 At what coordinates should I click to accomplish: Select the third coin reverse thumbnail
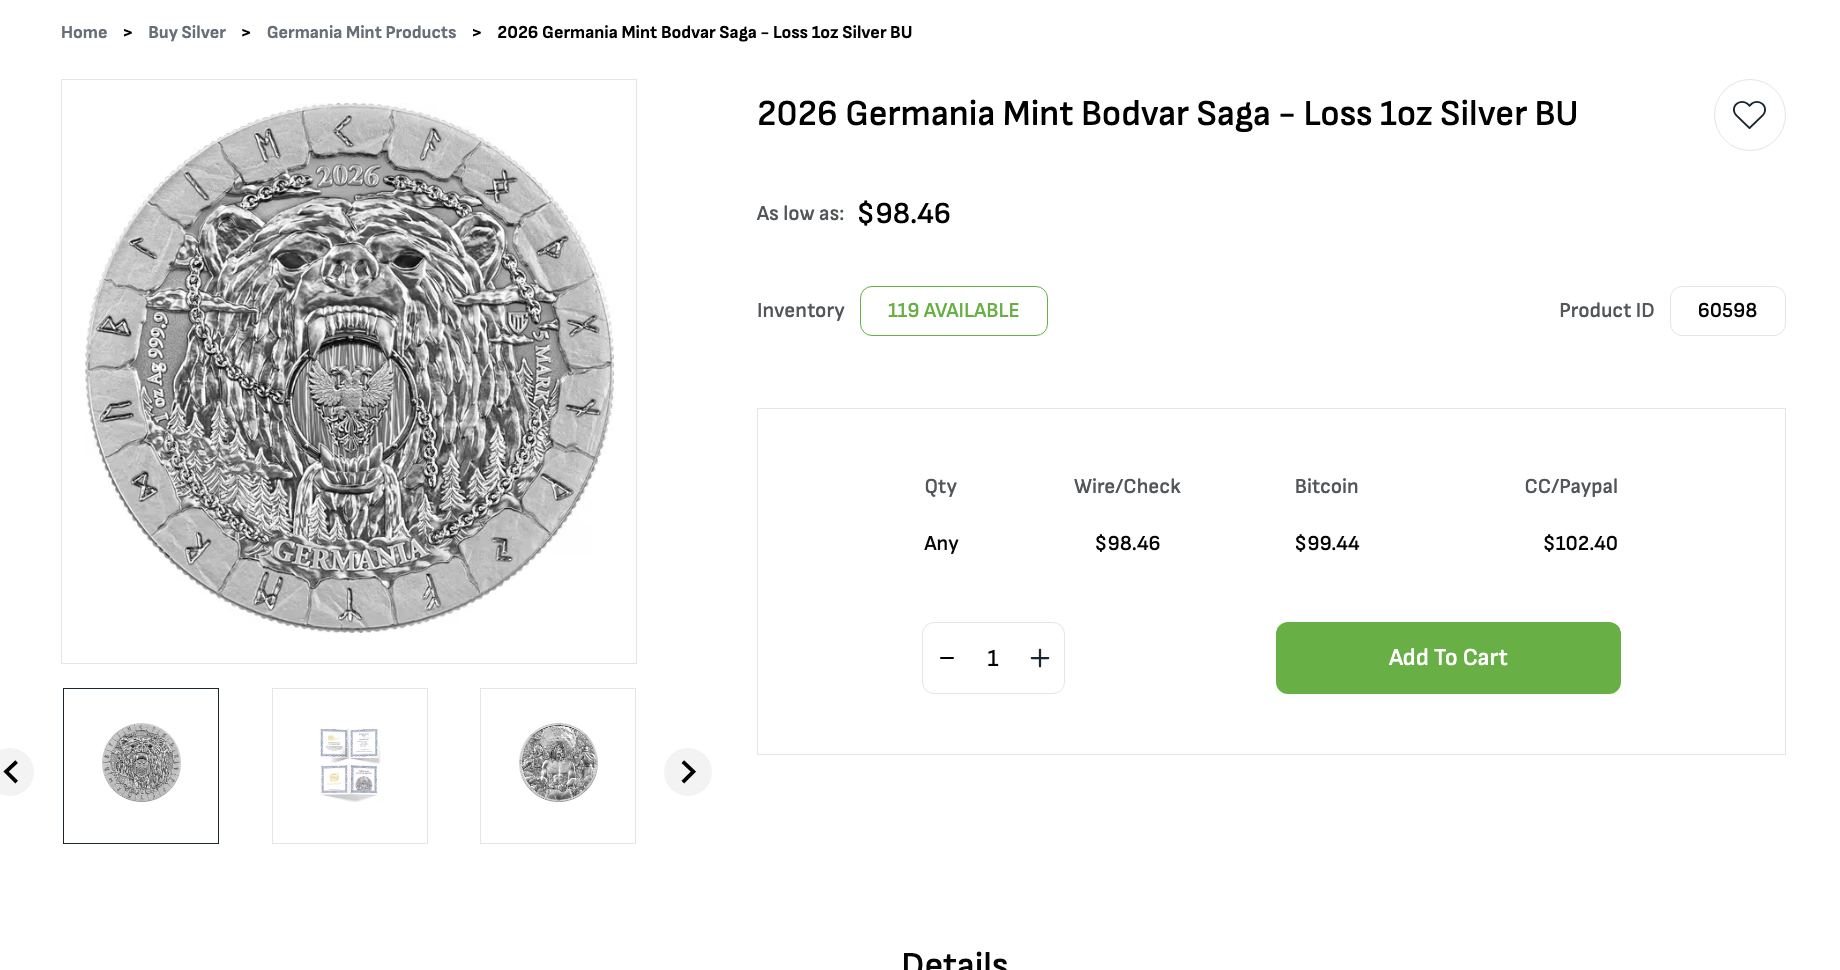pyautogui.click(x=558, y=766)
